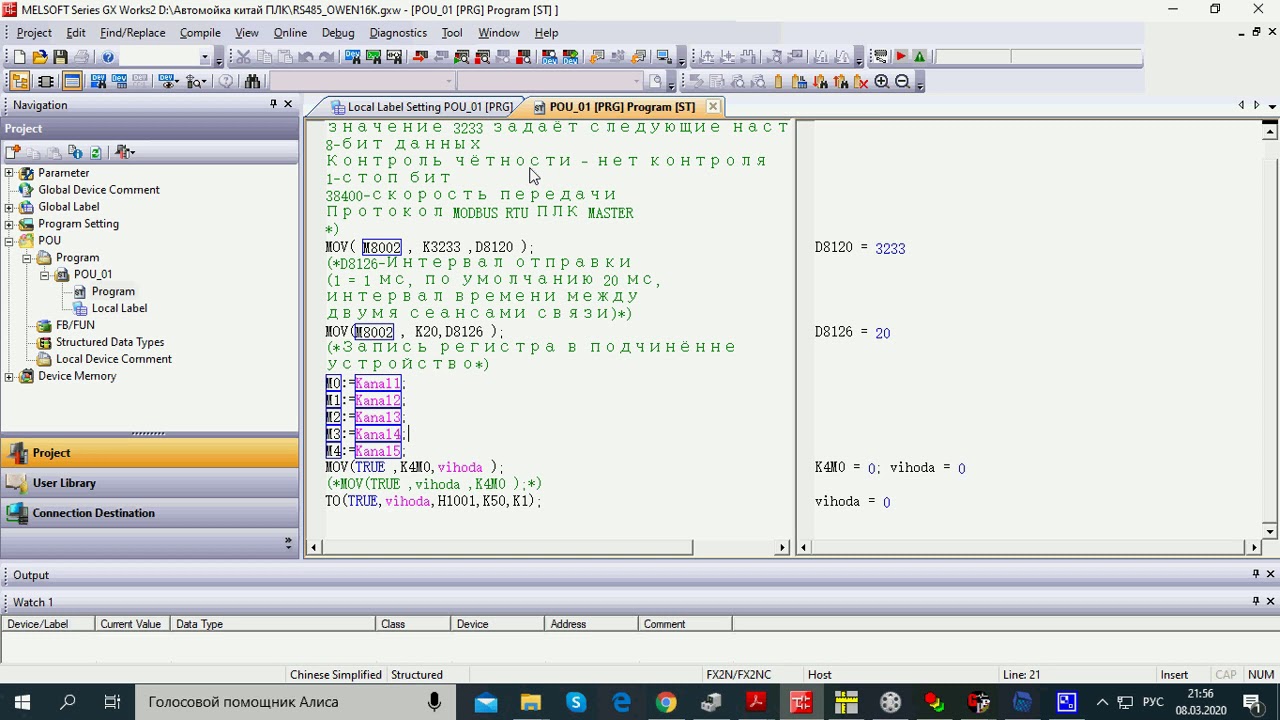Open the Diagnostics menu
This screenshot has height=720, width=1280.
pyautogui.click(x=398, y=33)
